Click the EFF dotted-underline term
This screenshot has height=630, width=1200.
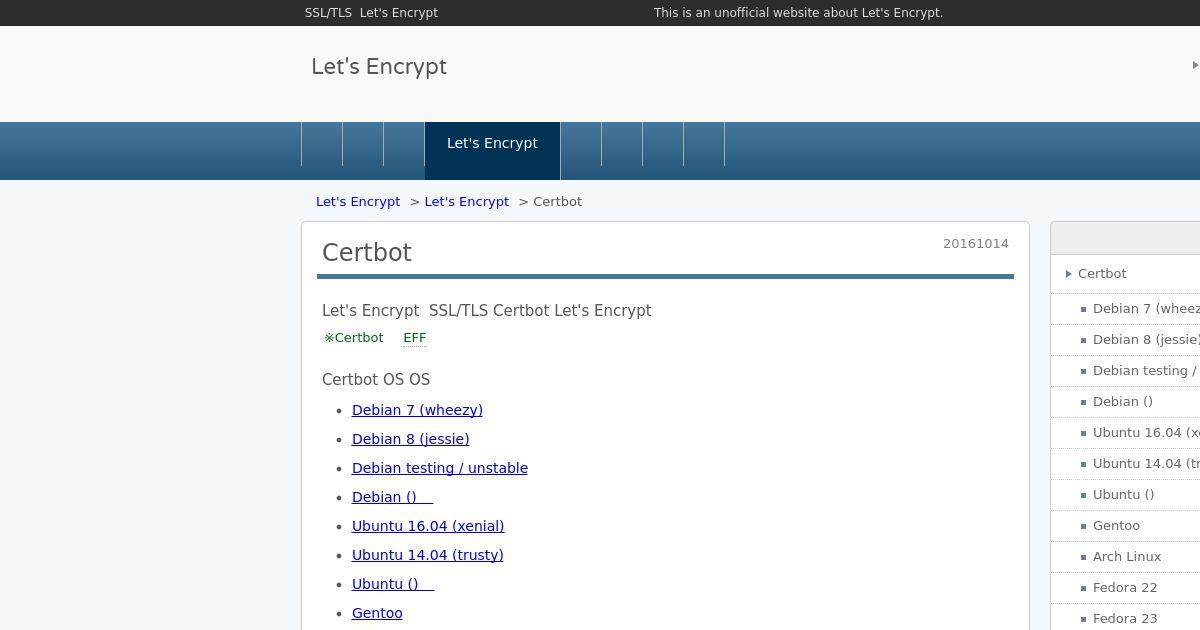pyautogui.click(x=414, y=338)
